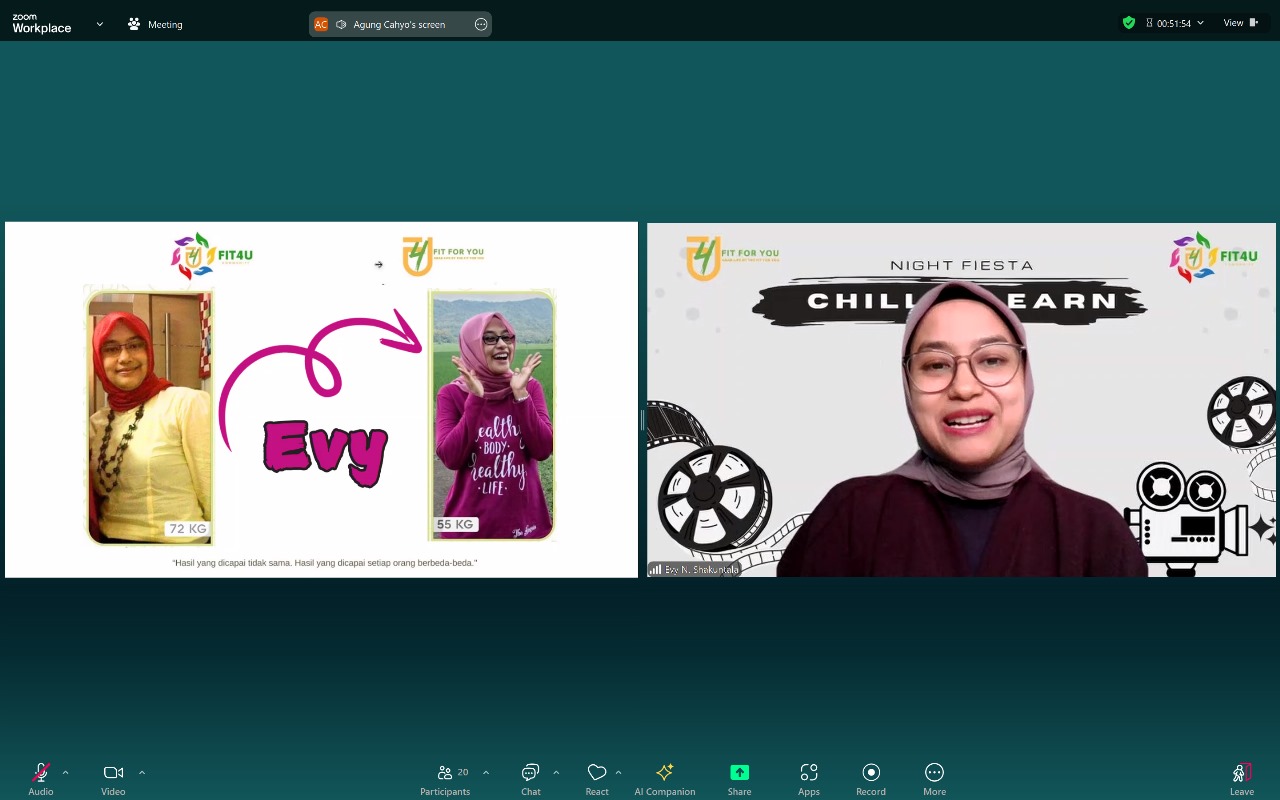Expand the participants options chevron

[x=486, y=772]
